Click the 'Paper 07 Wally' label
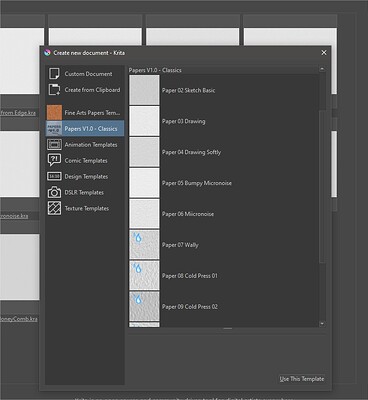The width and height of the screenshot is (368, 400). 180,245
